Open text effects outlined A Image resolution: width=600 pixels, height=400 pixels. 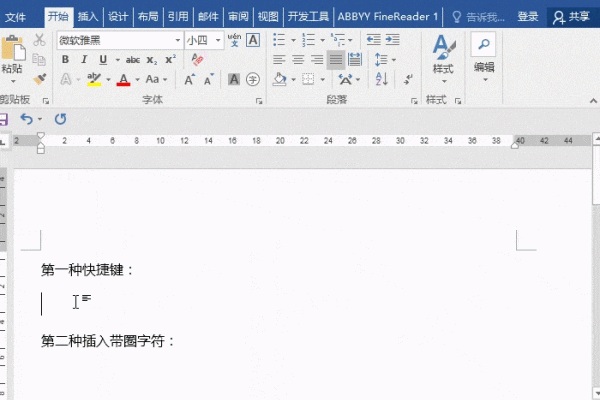click(66, 79)
